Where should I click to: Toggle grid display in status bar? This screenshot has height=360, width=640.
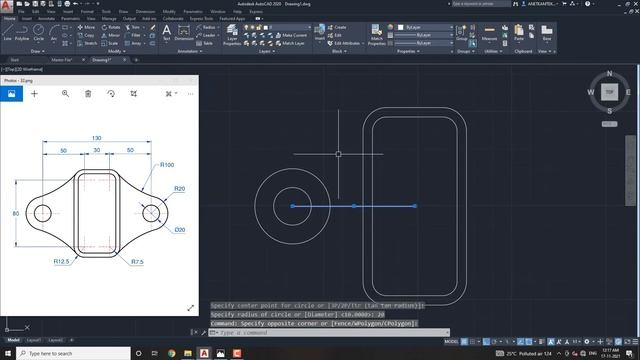(464, 342)
